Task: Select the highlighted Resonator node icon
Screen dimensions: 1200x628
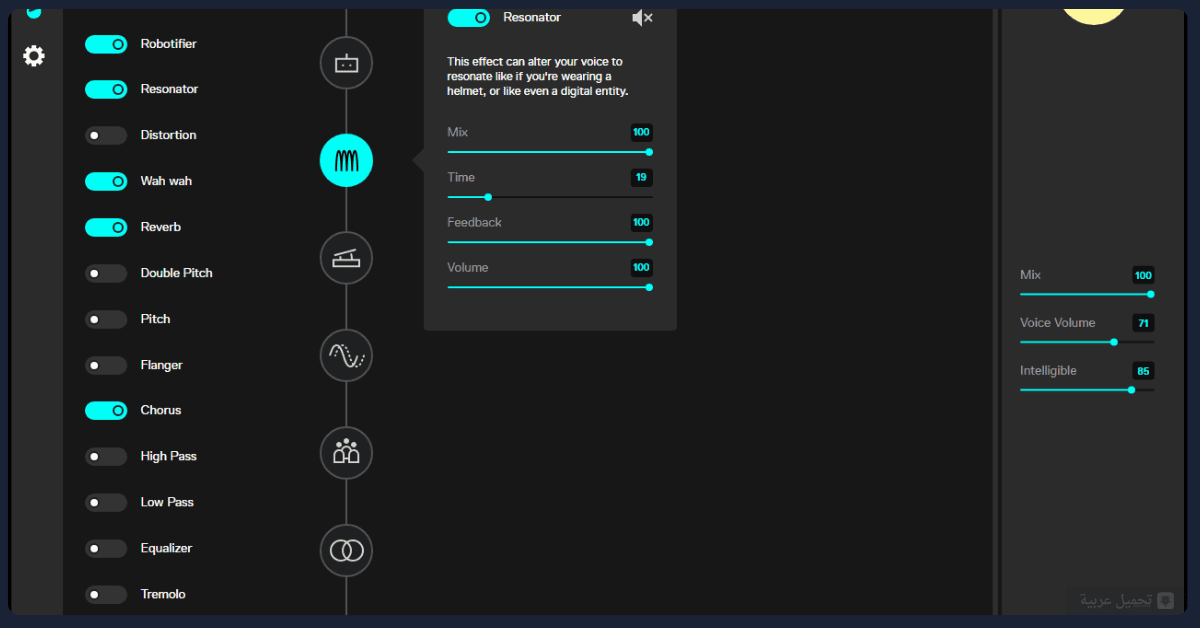Action: [346, 160]
